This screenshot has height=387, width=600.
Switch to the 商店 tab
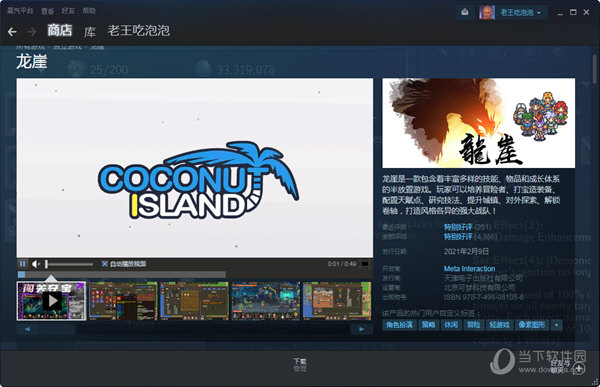[x=60, y=30]
